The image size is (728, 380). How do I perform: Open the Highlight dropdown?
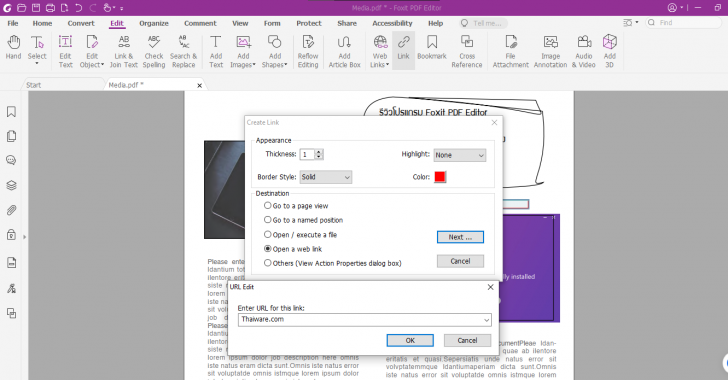click(460, 155)
